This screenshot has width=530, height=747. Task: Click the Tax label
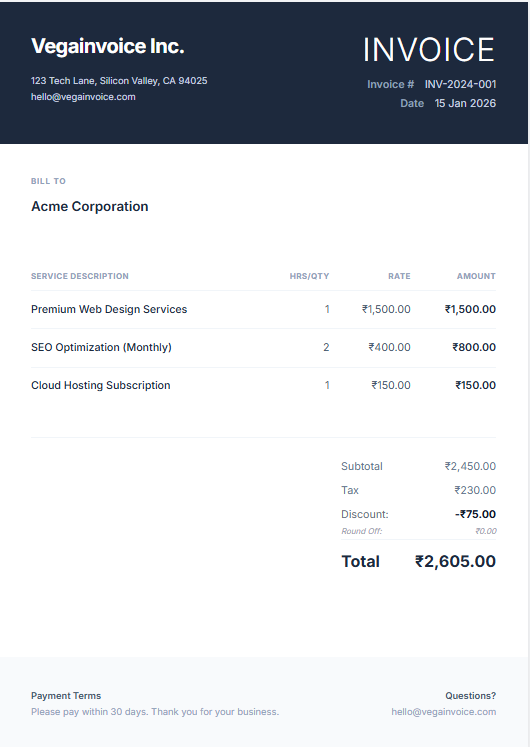point(350,490)
